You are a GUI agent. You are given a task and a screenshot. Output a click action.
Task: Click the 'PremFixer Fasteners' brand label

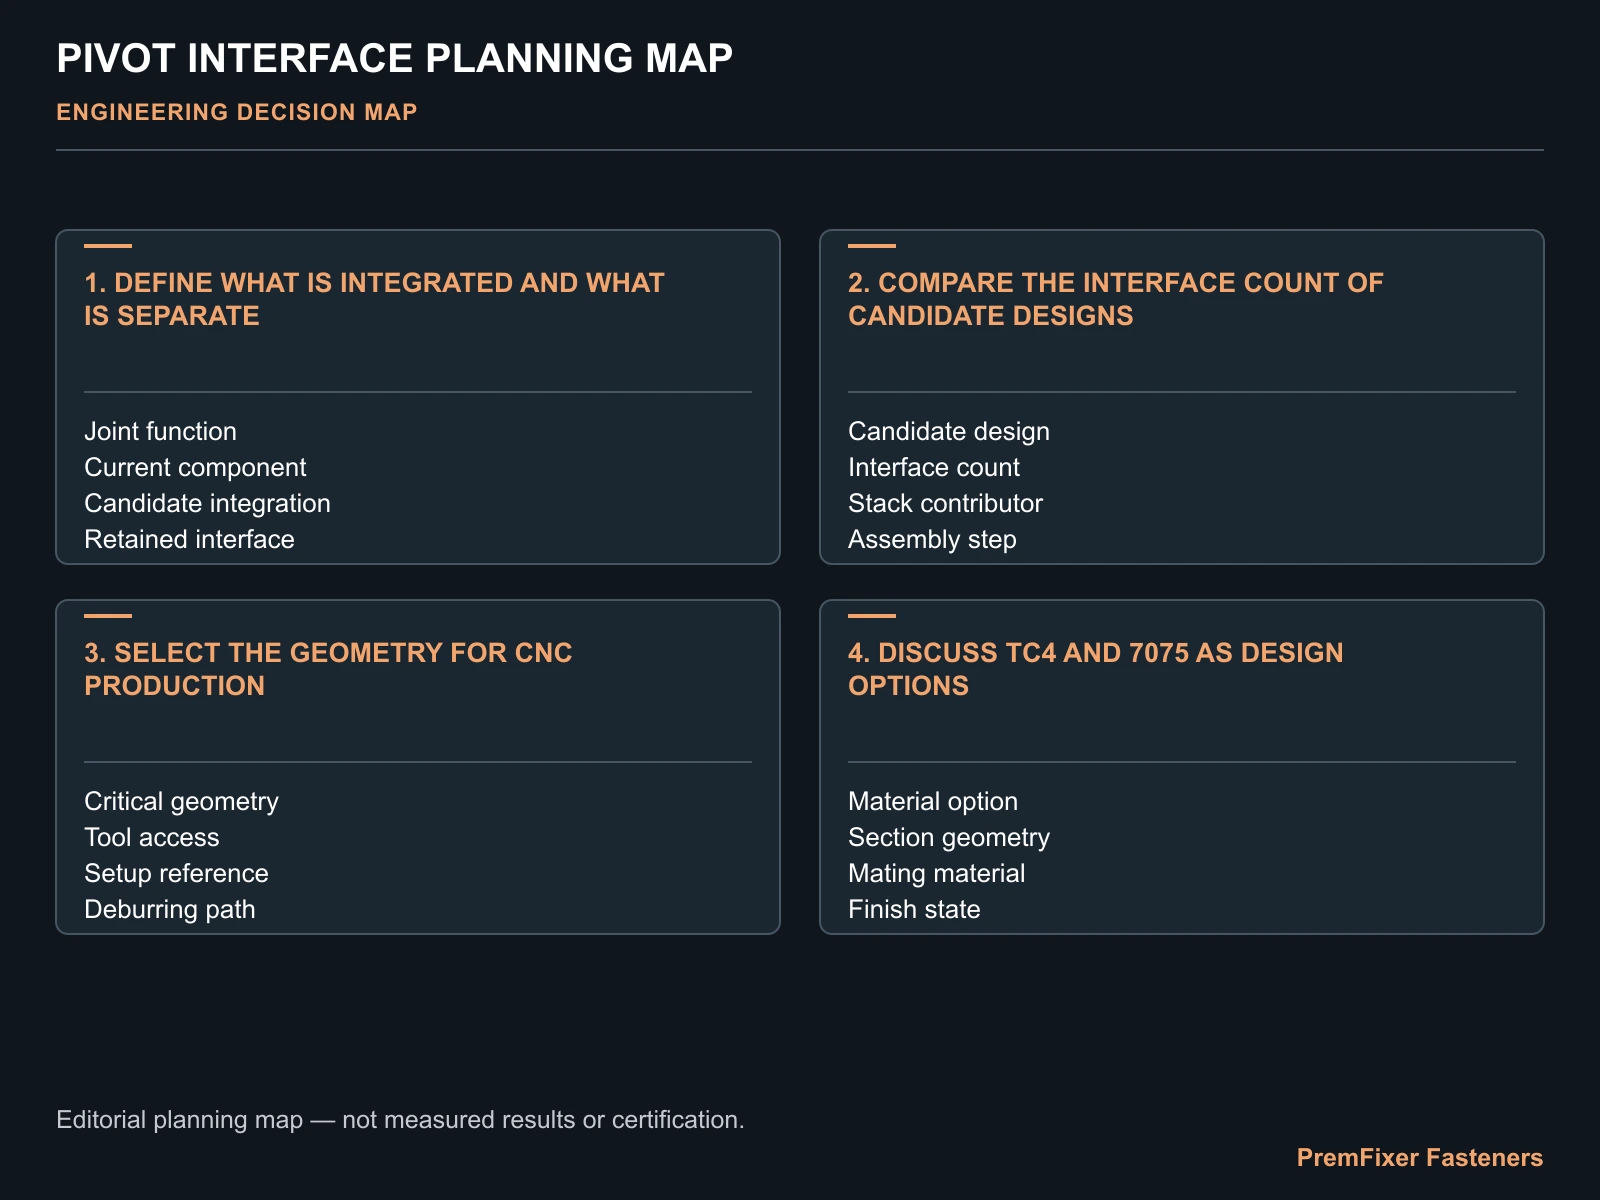[x=1420, y=1157]
